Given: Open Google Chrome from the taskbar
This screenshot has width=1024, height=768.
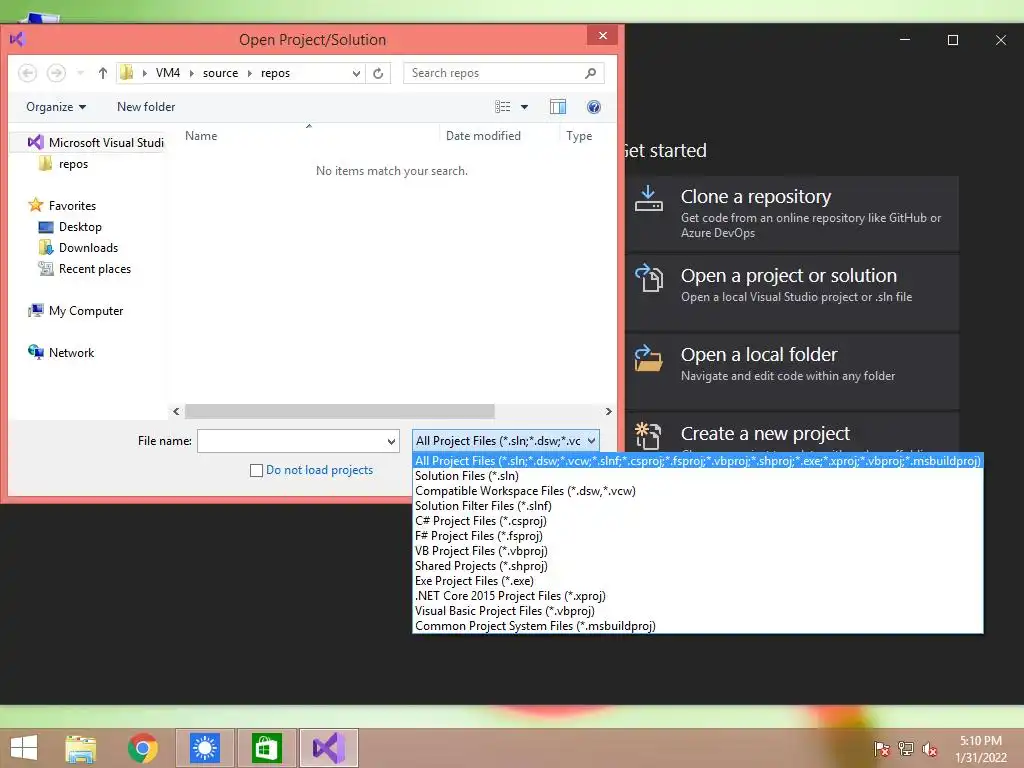Looking at the screenshot, I should click(x=143, y=748).
